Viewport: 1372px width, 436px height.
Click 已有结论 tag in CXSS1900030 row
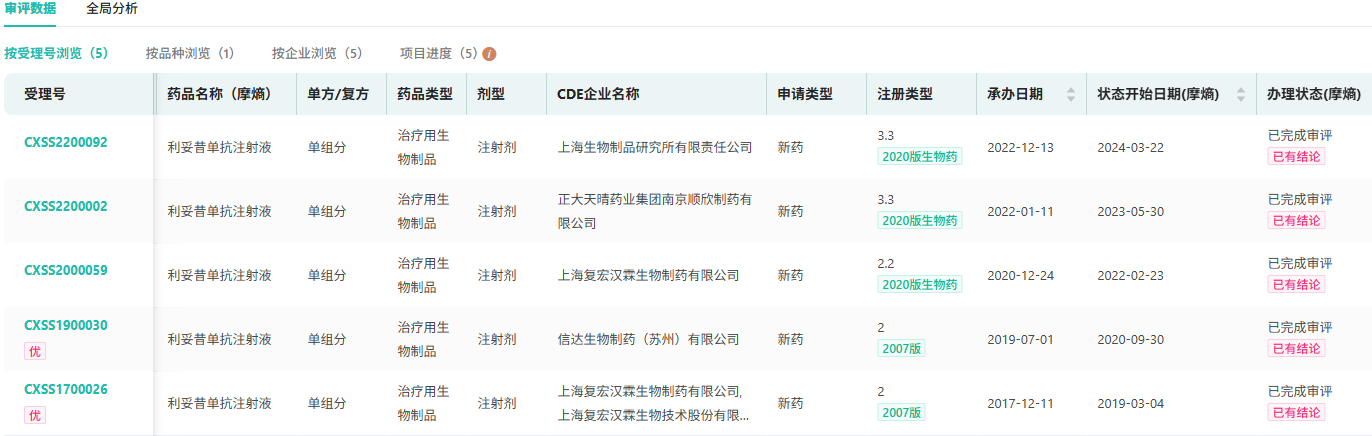click(1297, 348)
